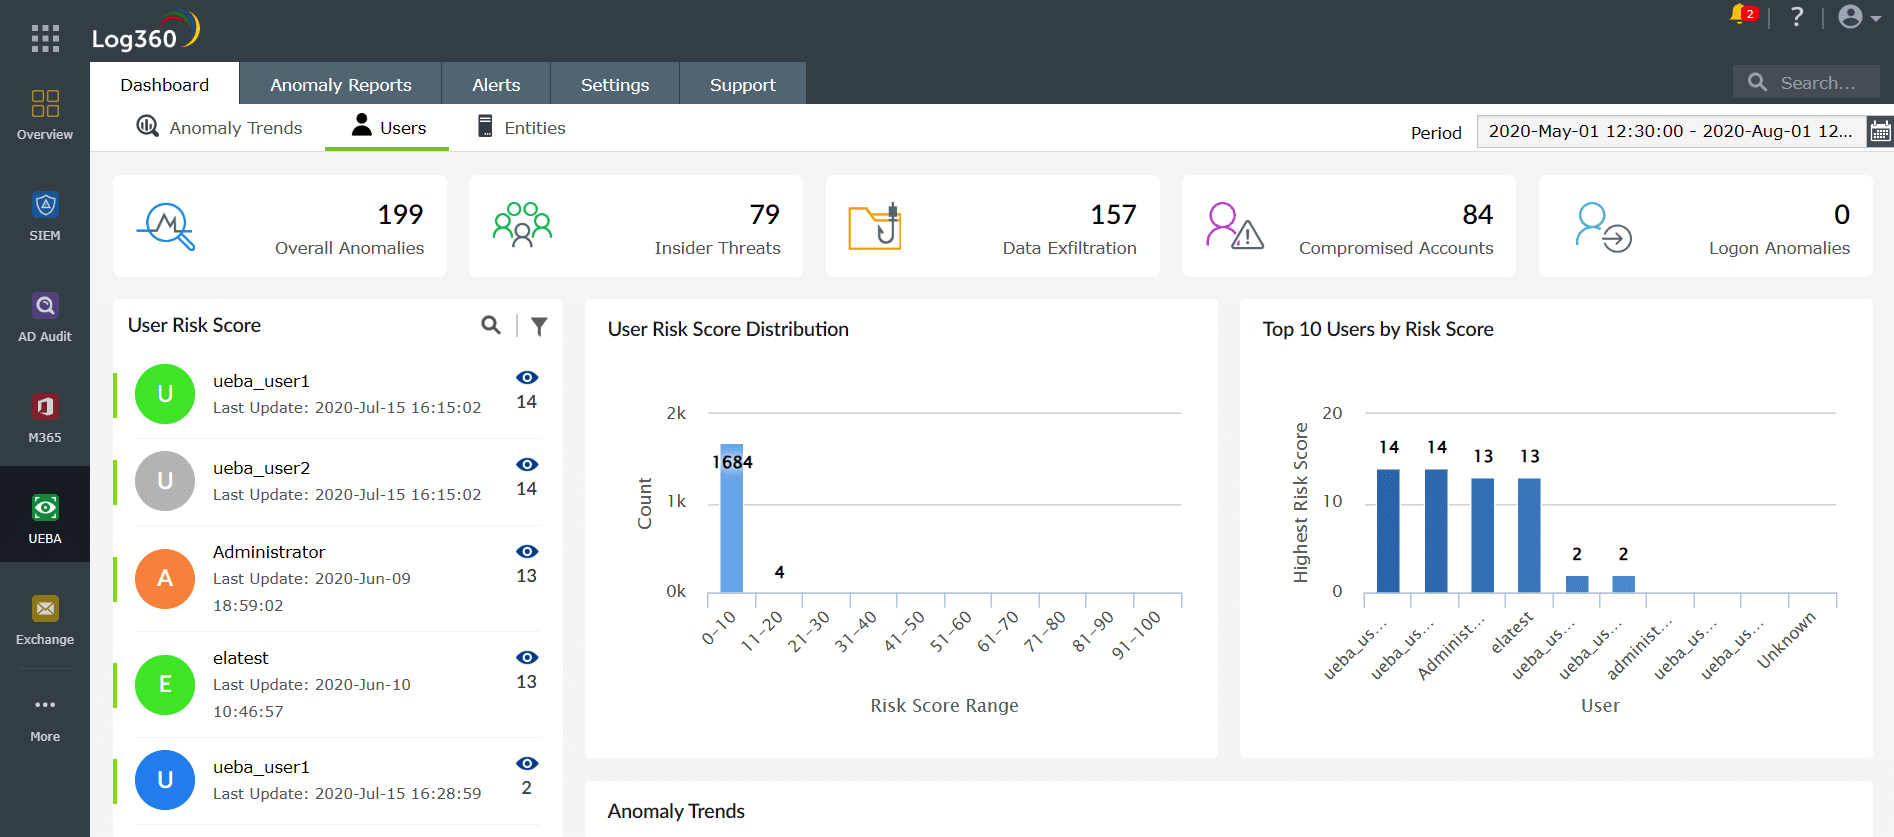The image size is (1894, 837).
Task: Open UEBA module in sidebar
Action: [45, 514]
